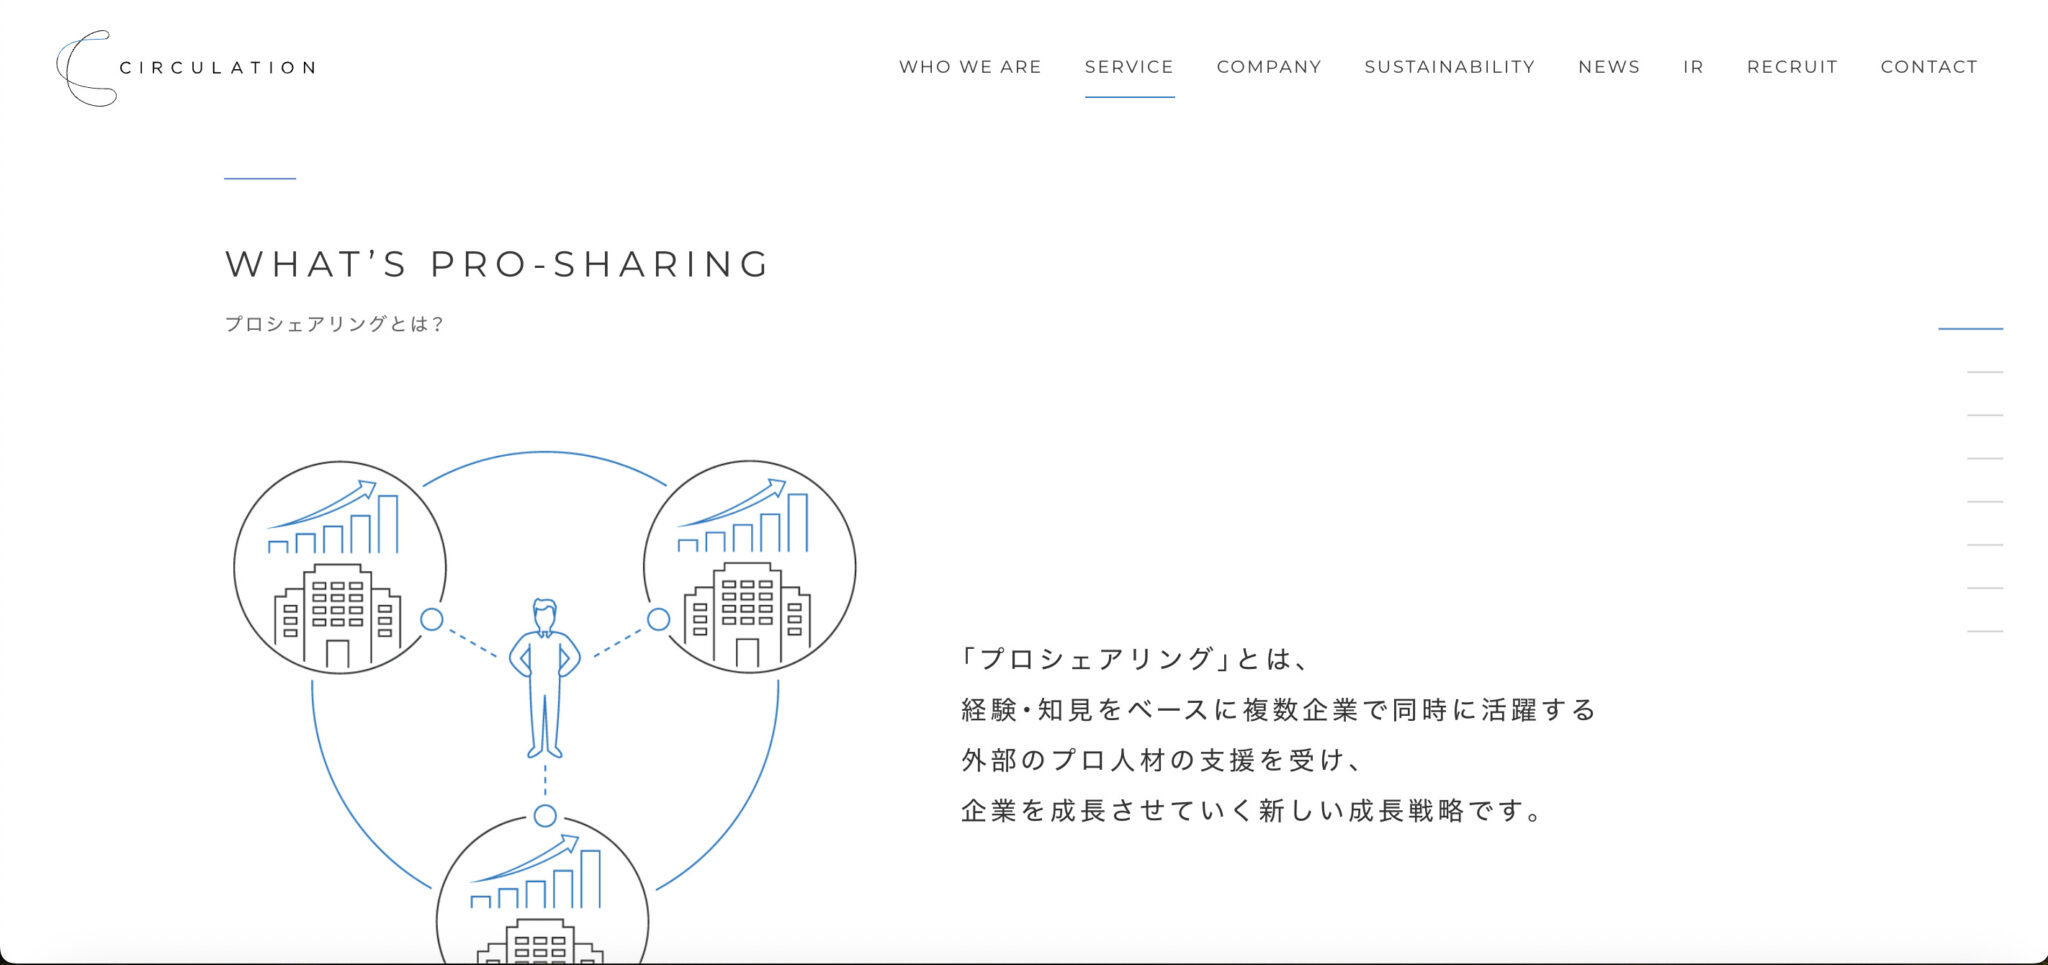The width and height of the screenshot is (2048, 965).
Task: Visit the RECRUIT page
Action: point(1792,67)
